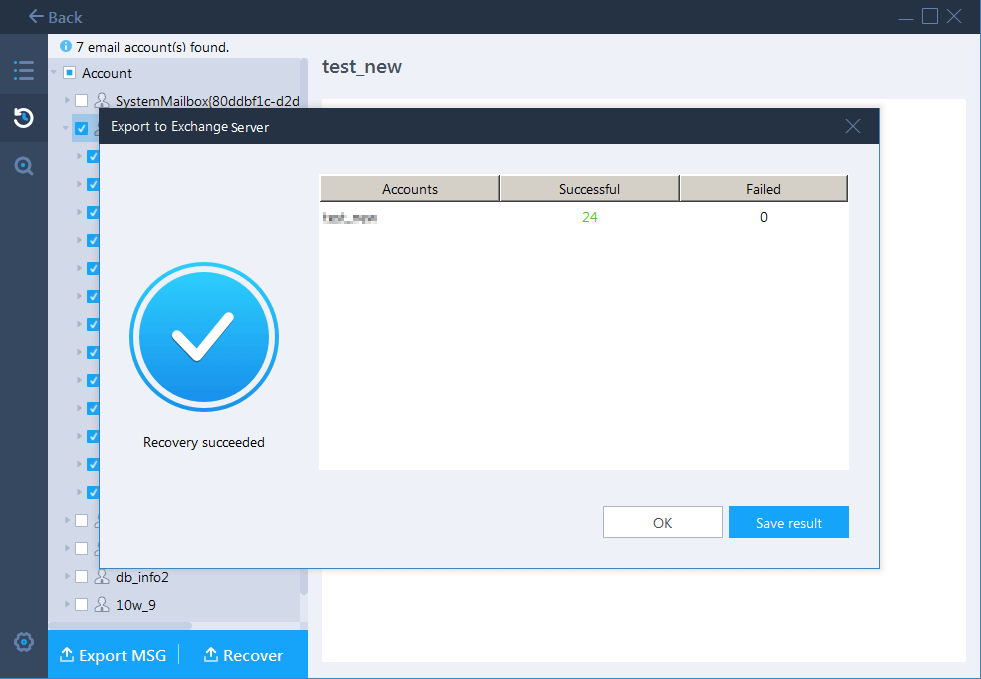Tick the 10w_9 account checkbox

click(81, 605)
